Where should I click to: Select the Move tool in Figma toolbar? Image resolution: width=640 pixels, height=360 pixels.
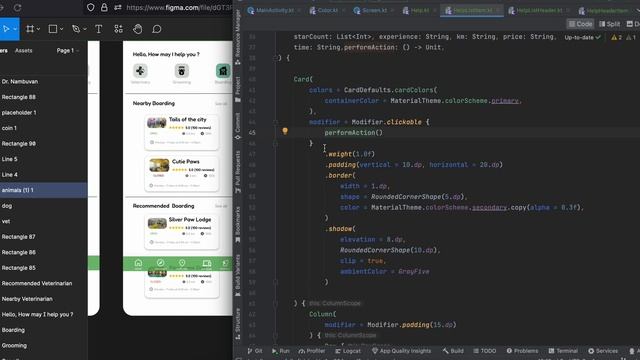click(x=6, y=29)
